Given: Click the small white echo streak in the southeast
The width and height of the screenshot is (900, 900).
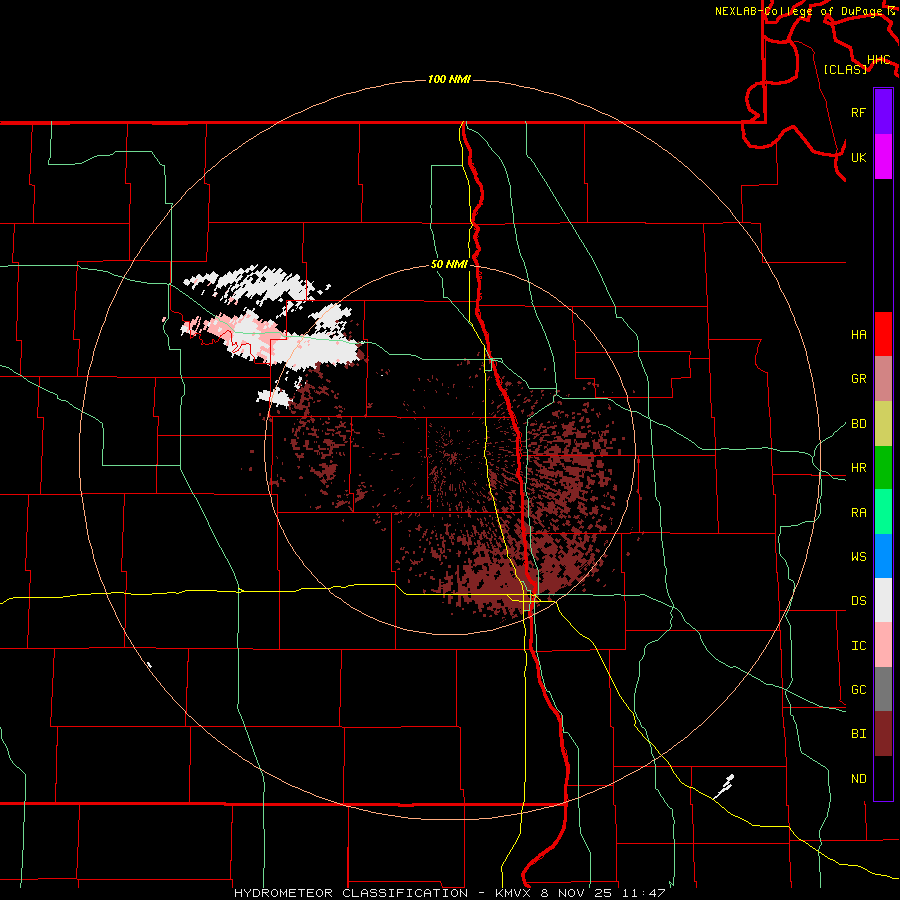Looking at the screenshot, I should click(x=724, y=787).
